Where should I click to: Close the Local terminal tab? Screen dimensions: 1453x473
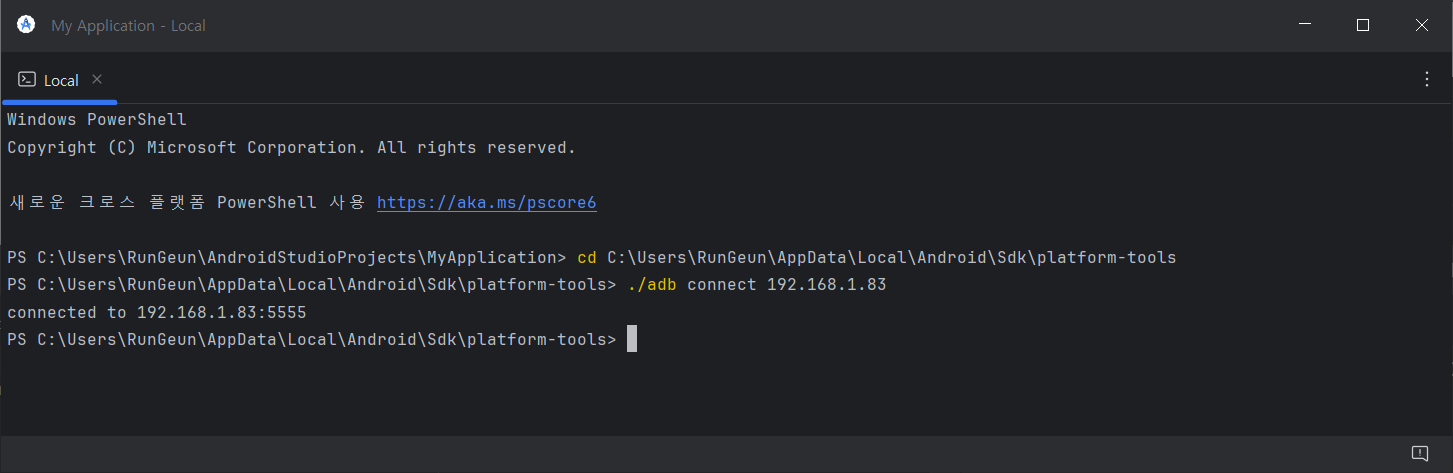click(x=97, y=79)
